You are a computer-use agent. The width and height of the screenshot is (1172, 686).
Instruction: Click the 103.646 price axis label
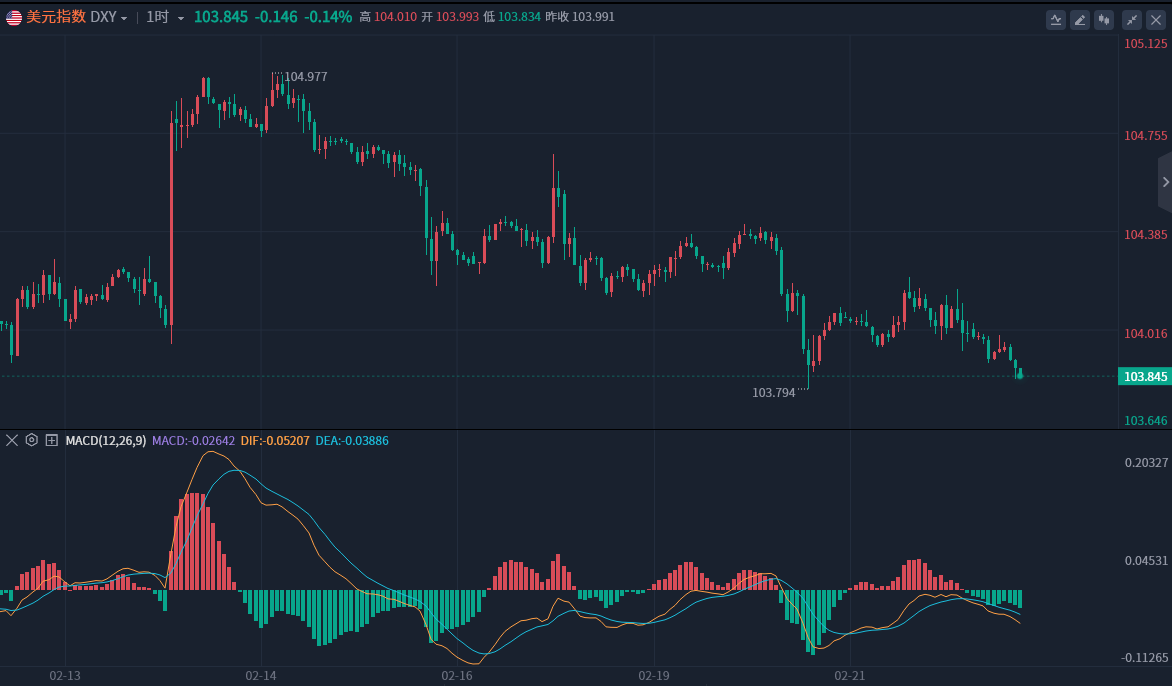point(1145,421)
